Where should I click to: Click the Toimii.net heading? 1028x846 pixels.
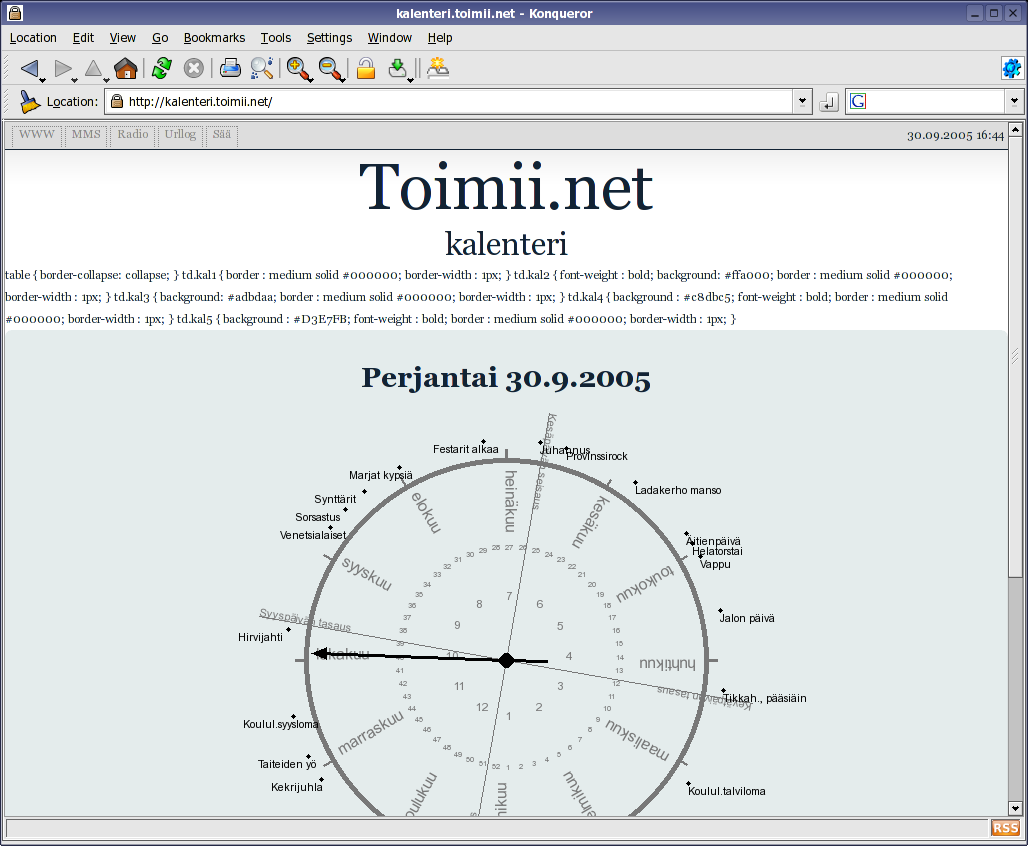506,188
